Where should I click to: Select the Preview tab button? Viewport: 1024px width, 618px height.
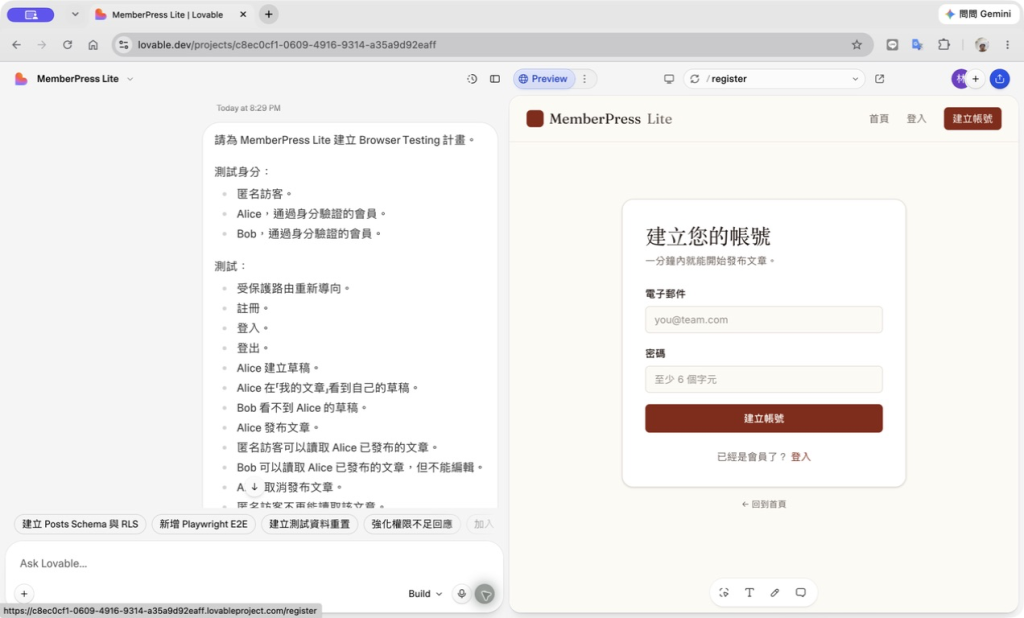(x=543, y=79)
